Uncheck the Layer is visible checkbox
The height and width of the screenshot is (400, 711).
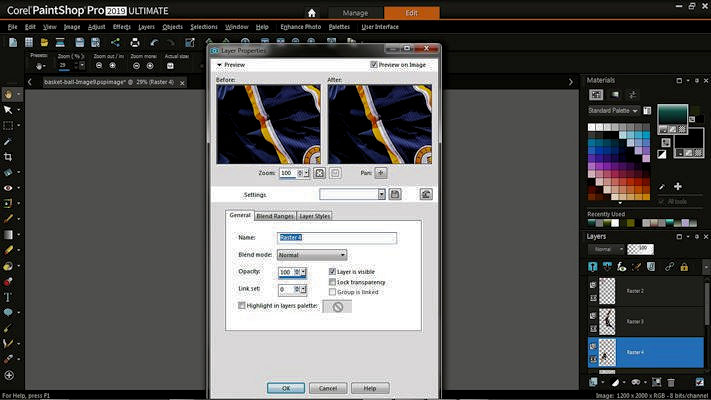(332, 272)
